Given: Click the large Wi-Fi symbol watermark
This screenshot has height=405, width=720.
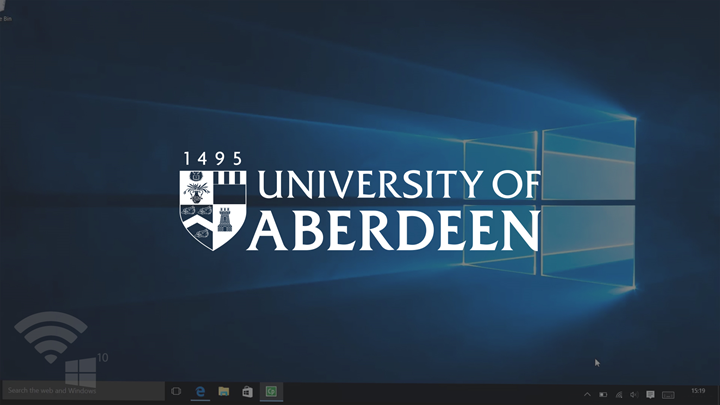Looking at the screenshot, I should 52,336.
